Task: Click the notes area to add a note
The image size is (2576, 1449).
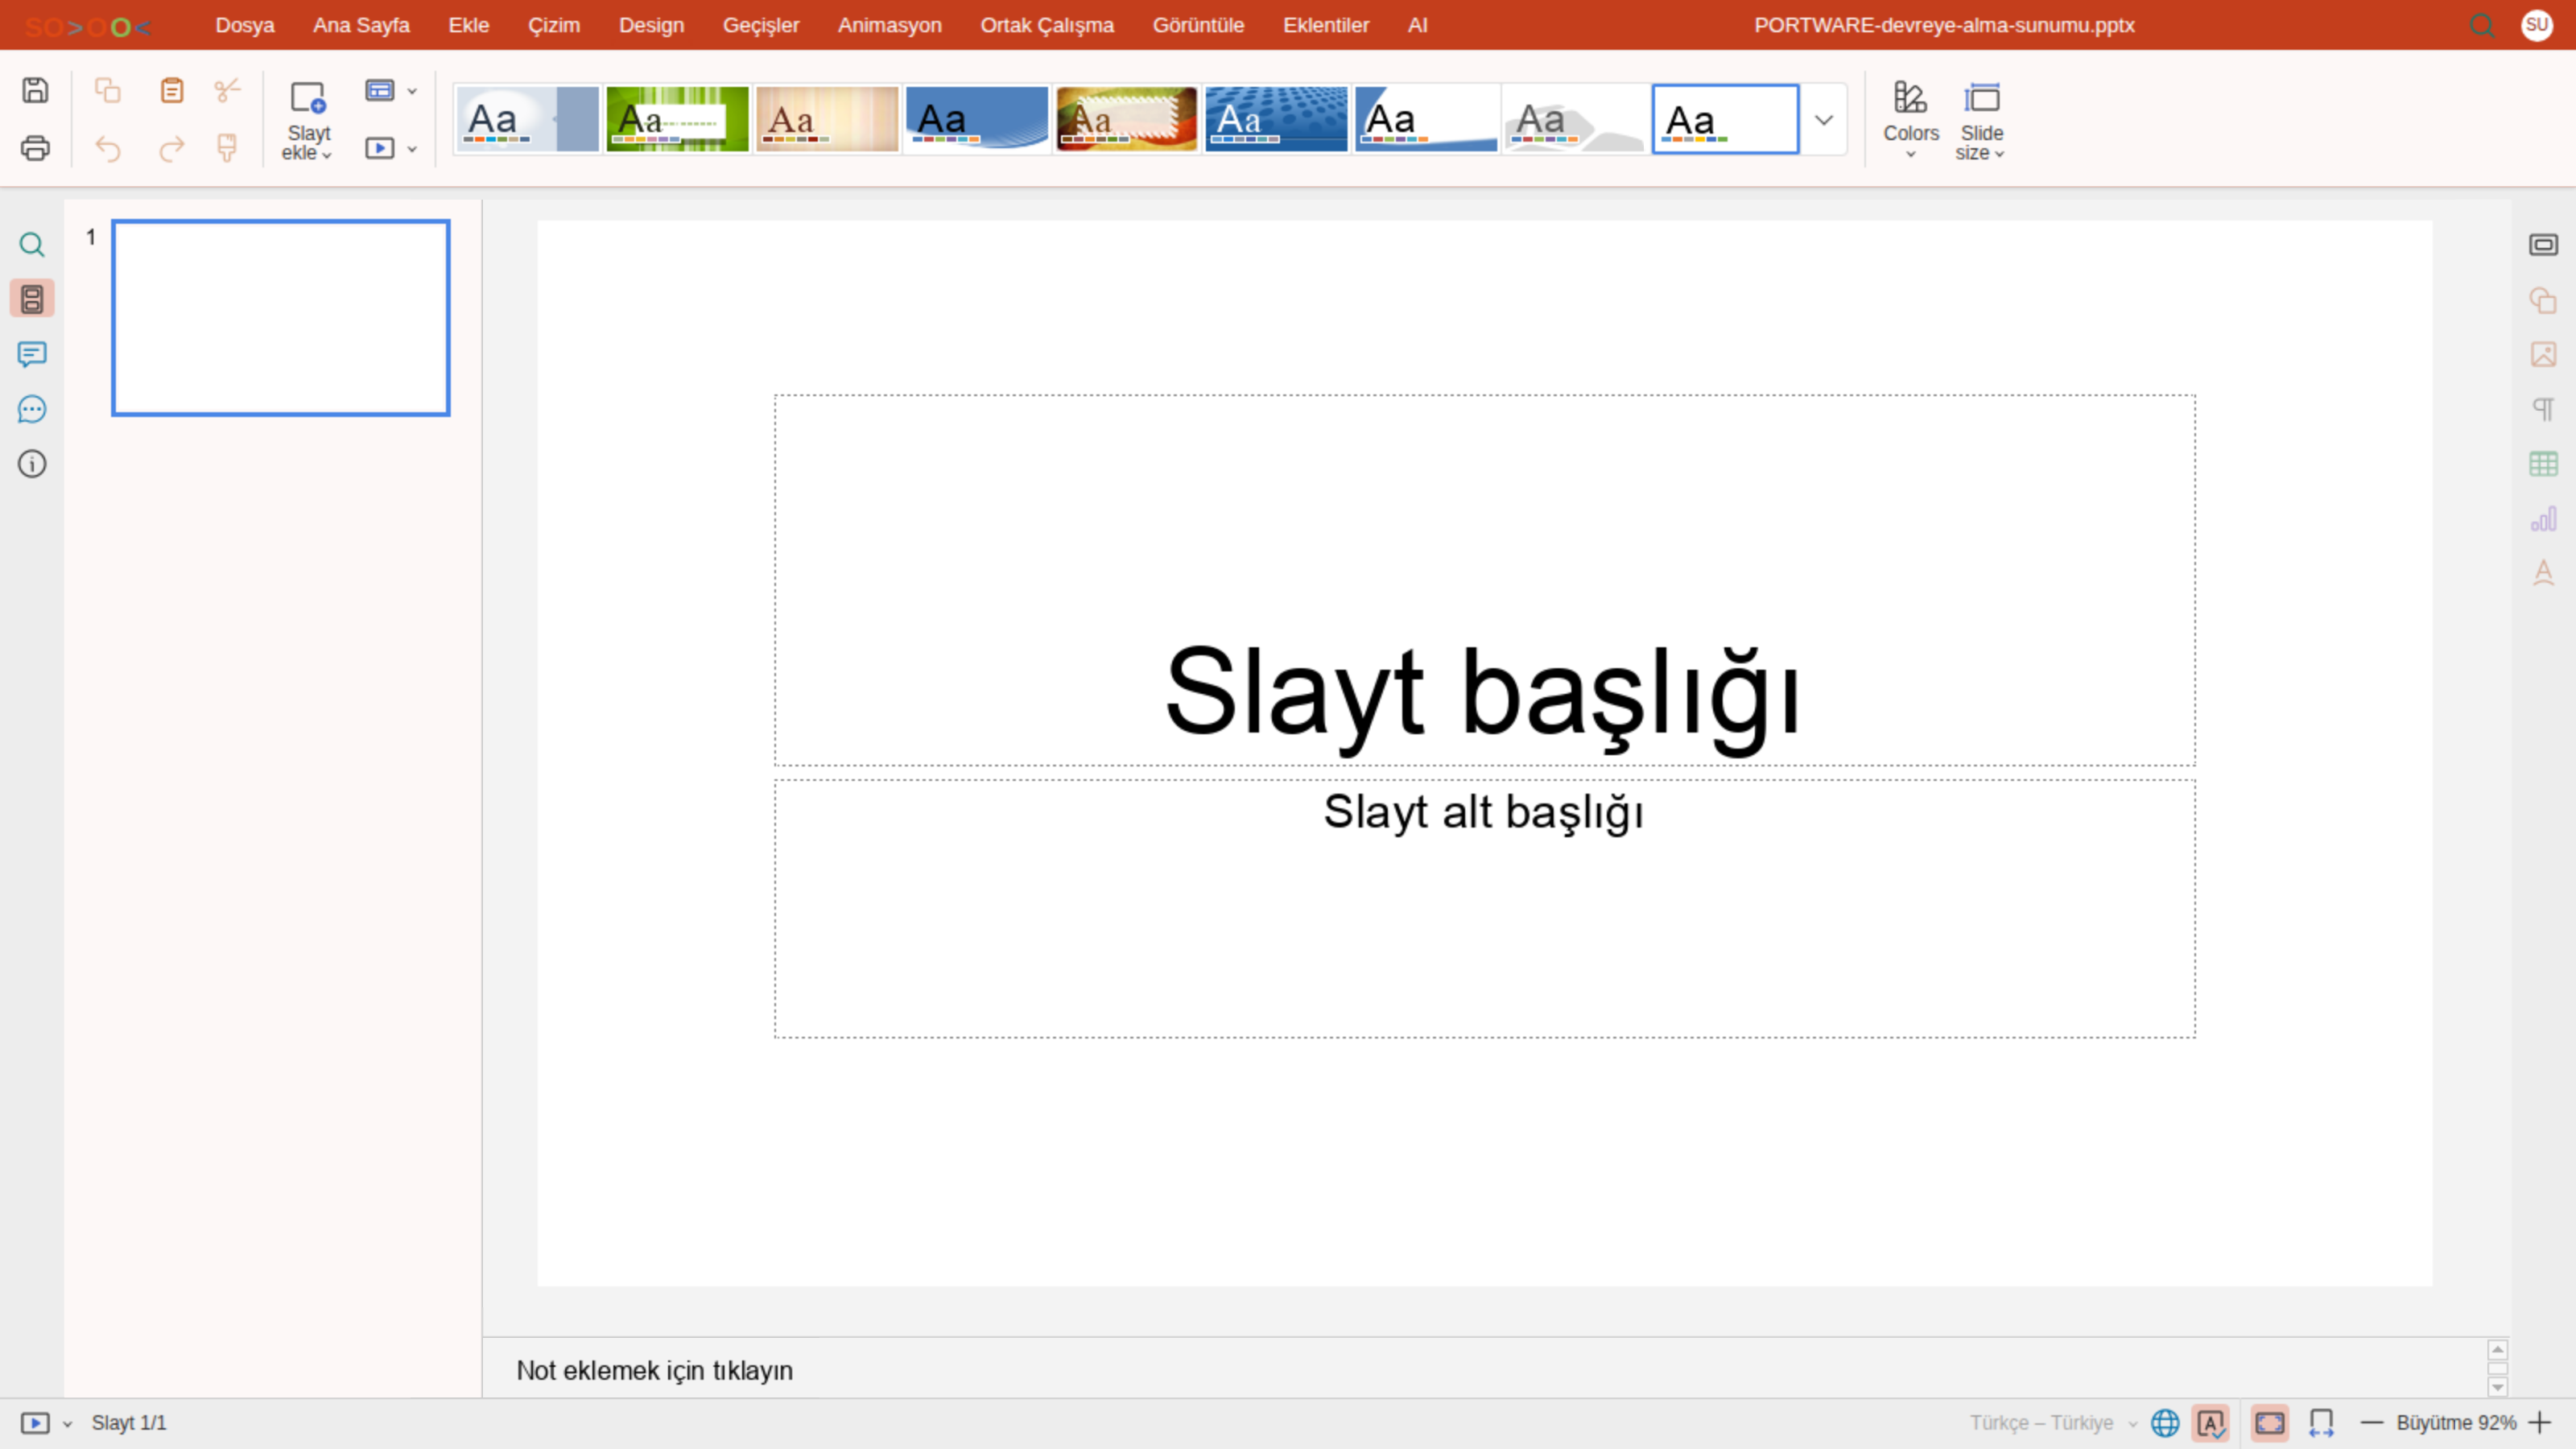Action: tap(1485, 1370)
